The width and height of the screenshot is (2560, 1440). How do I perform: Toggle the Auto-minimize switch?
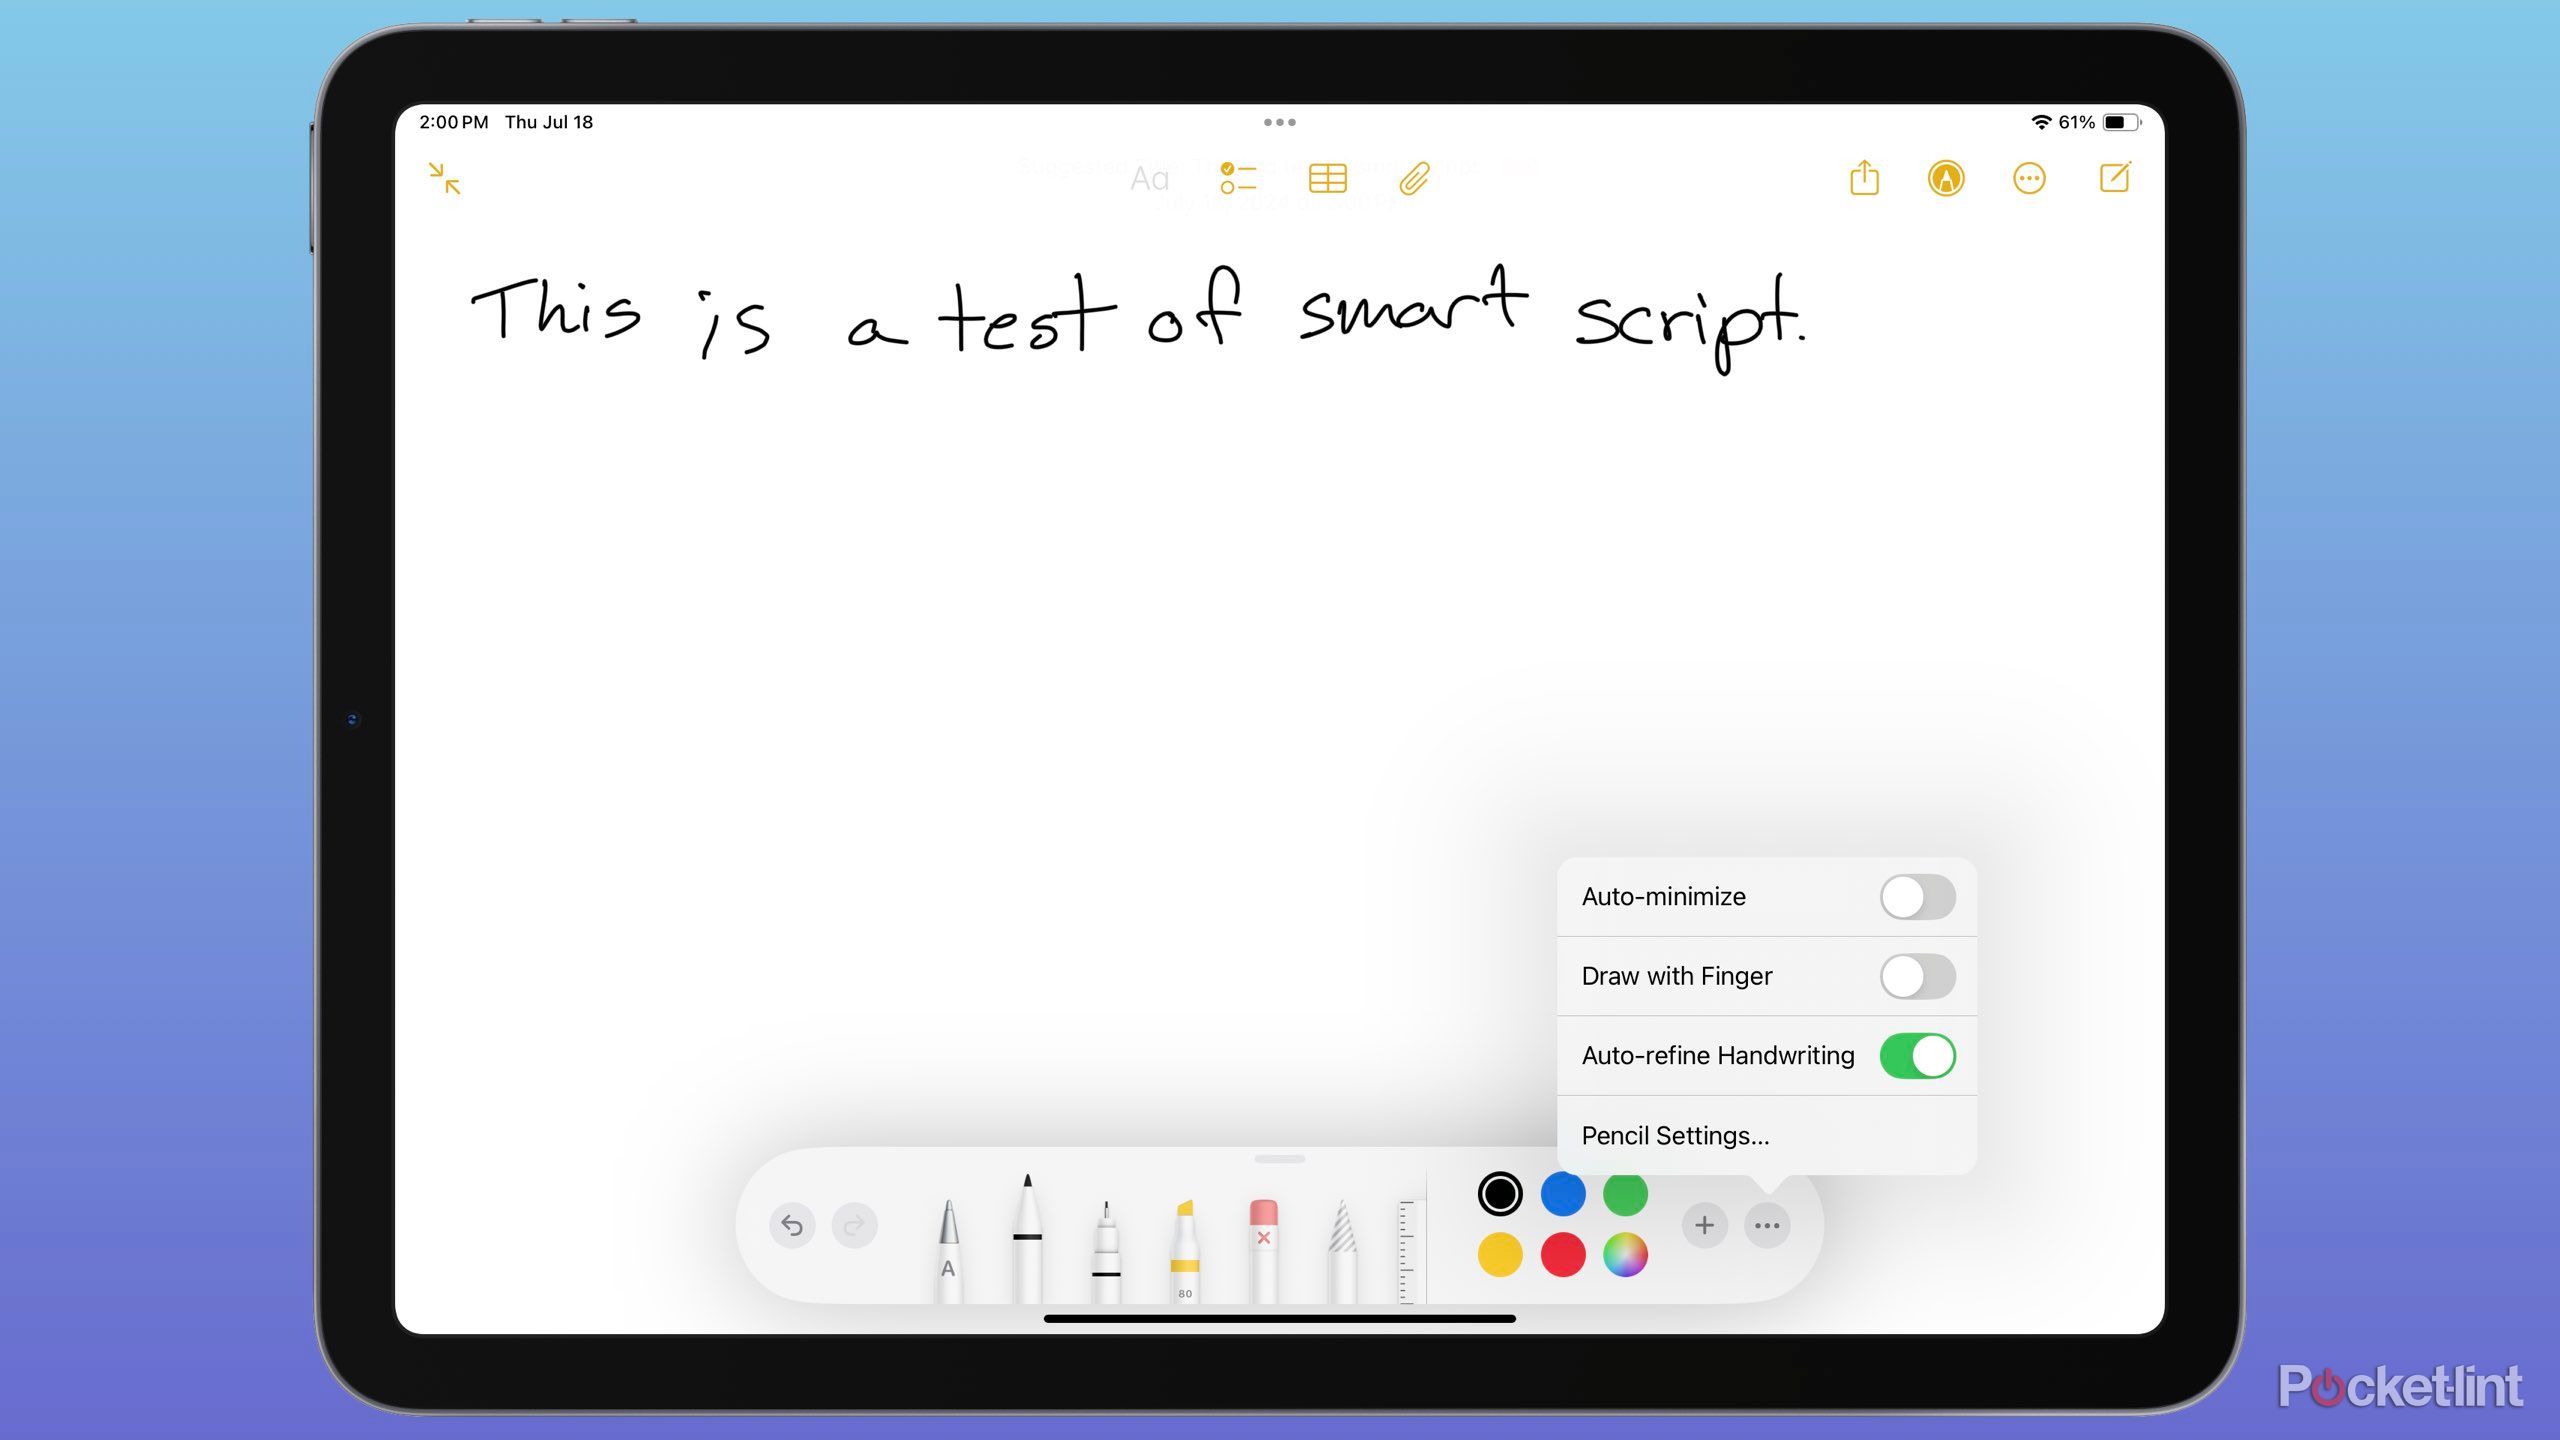(1917, 897)
